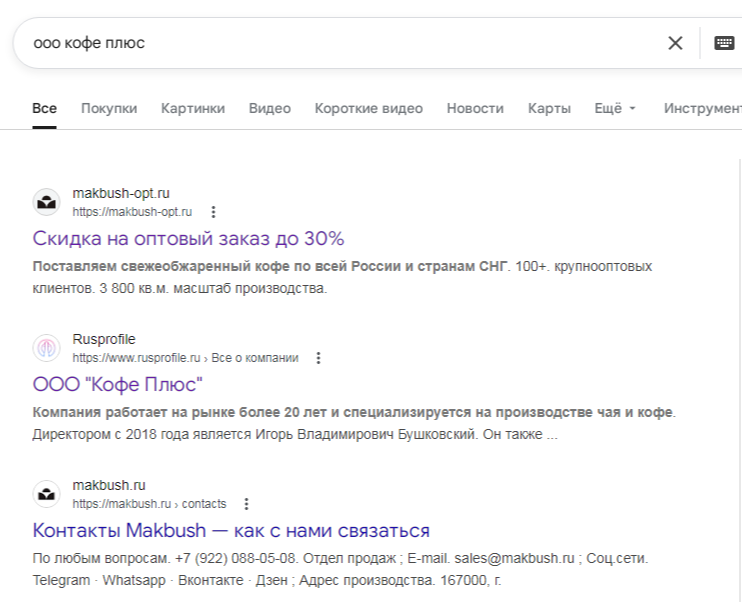The image size is (742, 602).
Task: Click snippet text "клиентов. 3 800 кв.м. масштаб производства"
Action: coord(179,288)
